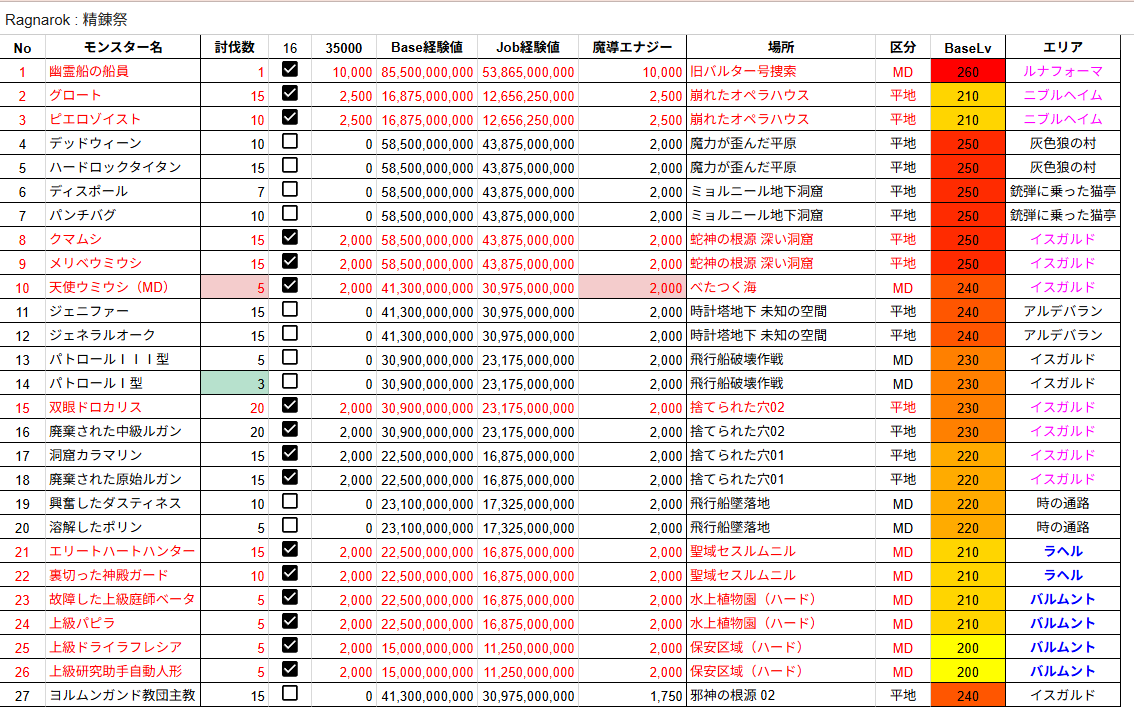Click the title Ragnarok：精錬祭
This screenshot has width=1134, height=707.
click(62, 17)
